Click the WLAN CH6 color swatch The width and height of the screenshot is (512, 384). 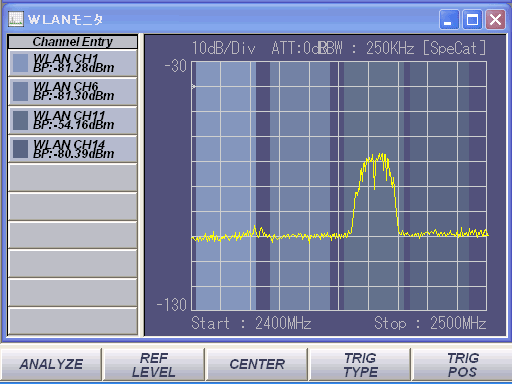click(x=20, y=91)
